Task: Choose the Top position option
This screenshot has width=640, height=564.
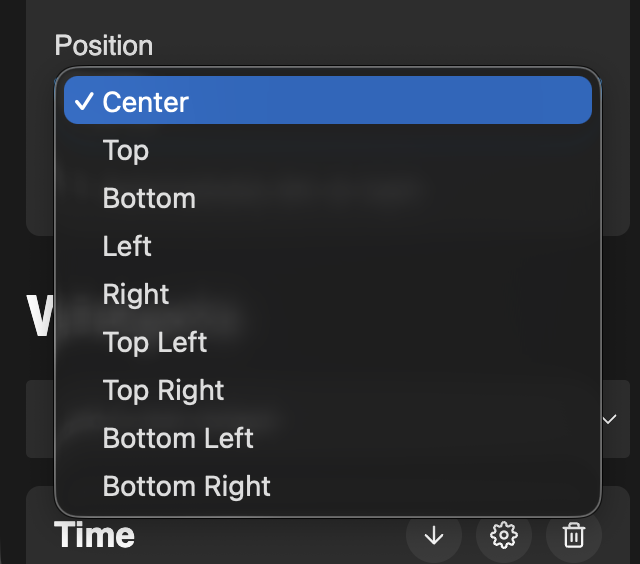Action: pos(126,150)
